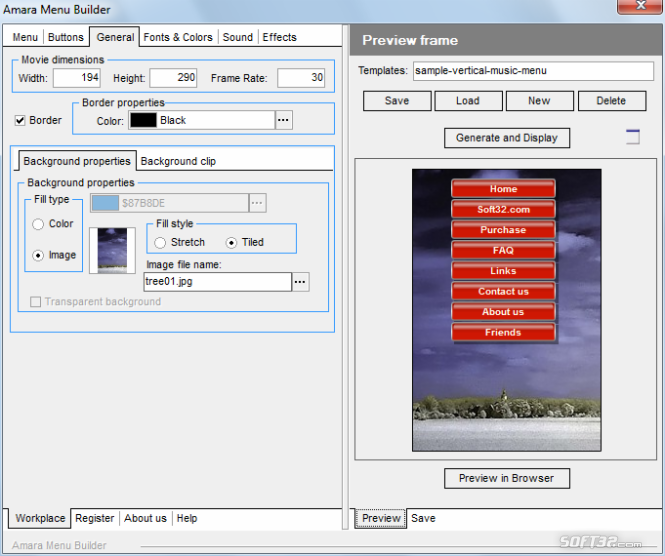Switch to the Save tab at bottom right

423,518
